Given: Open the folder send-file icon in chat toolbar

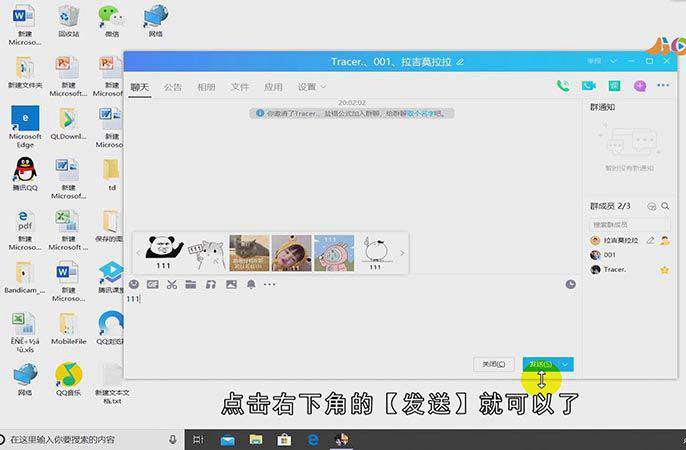Looking at the screenshot, I should tap(191, 285).
